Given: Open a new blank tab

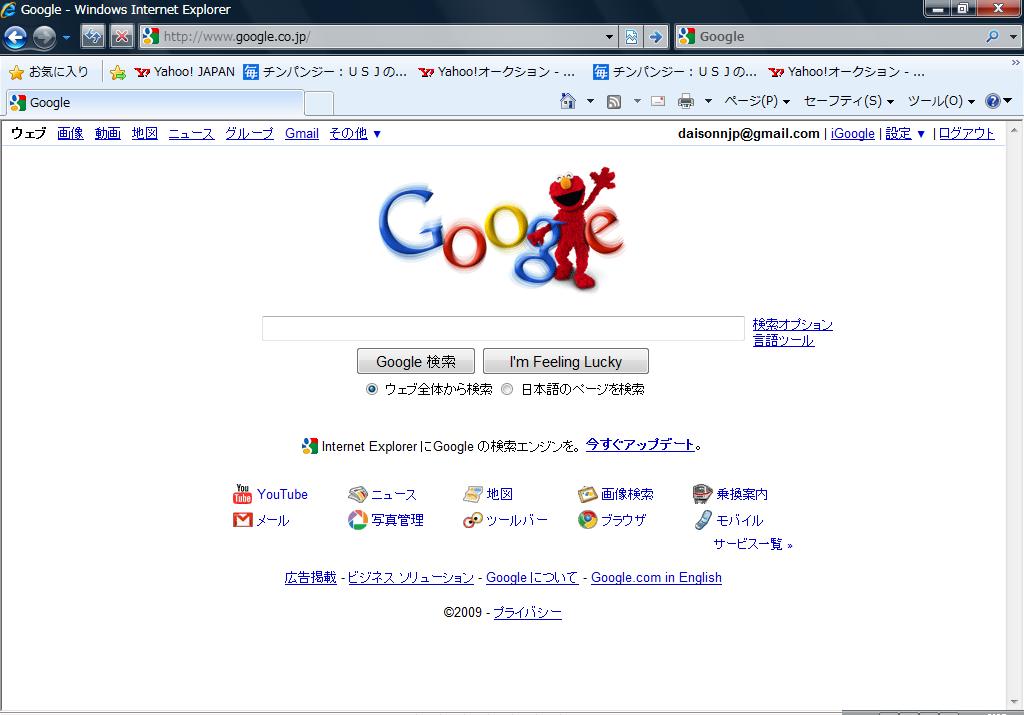Looking at the screenshot, I should [319, 103].
